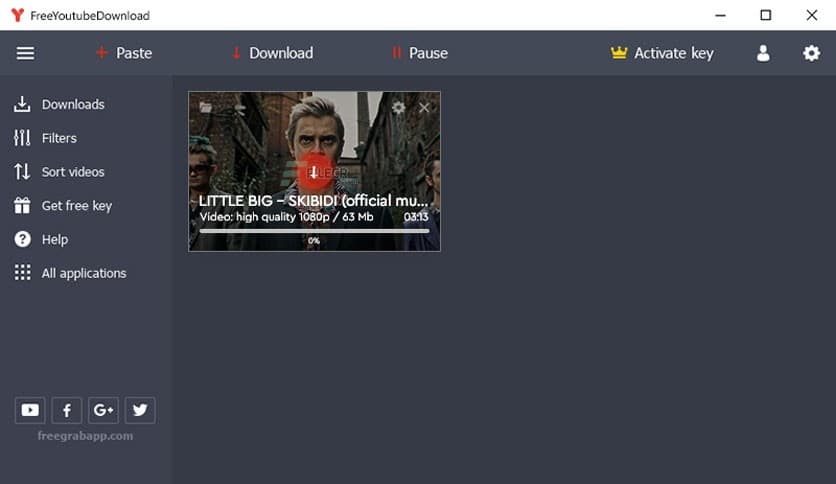This screenshot has width=836, height=484.
Task: Click the FreeYoutubeDownload logo in the title bar
Action: coord(18,15)
